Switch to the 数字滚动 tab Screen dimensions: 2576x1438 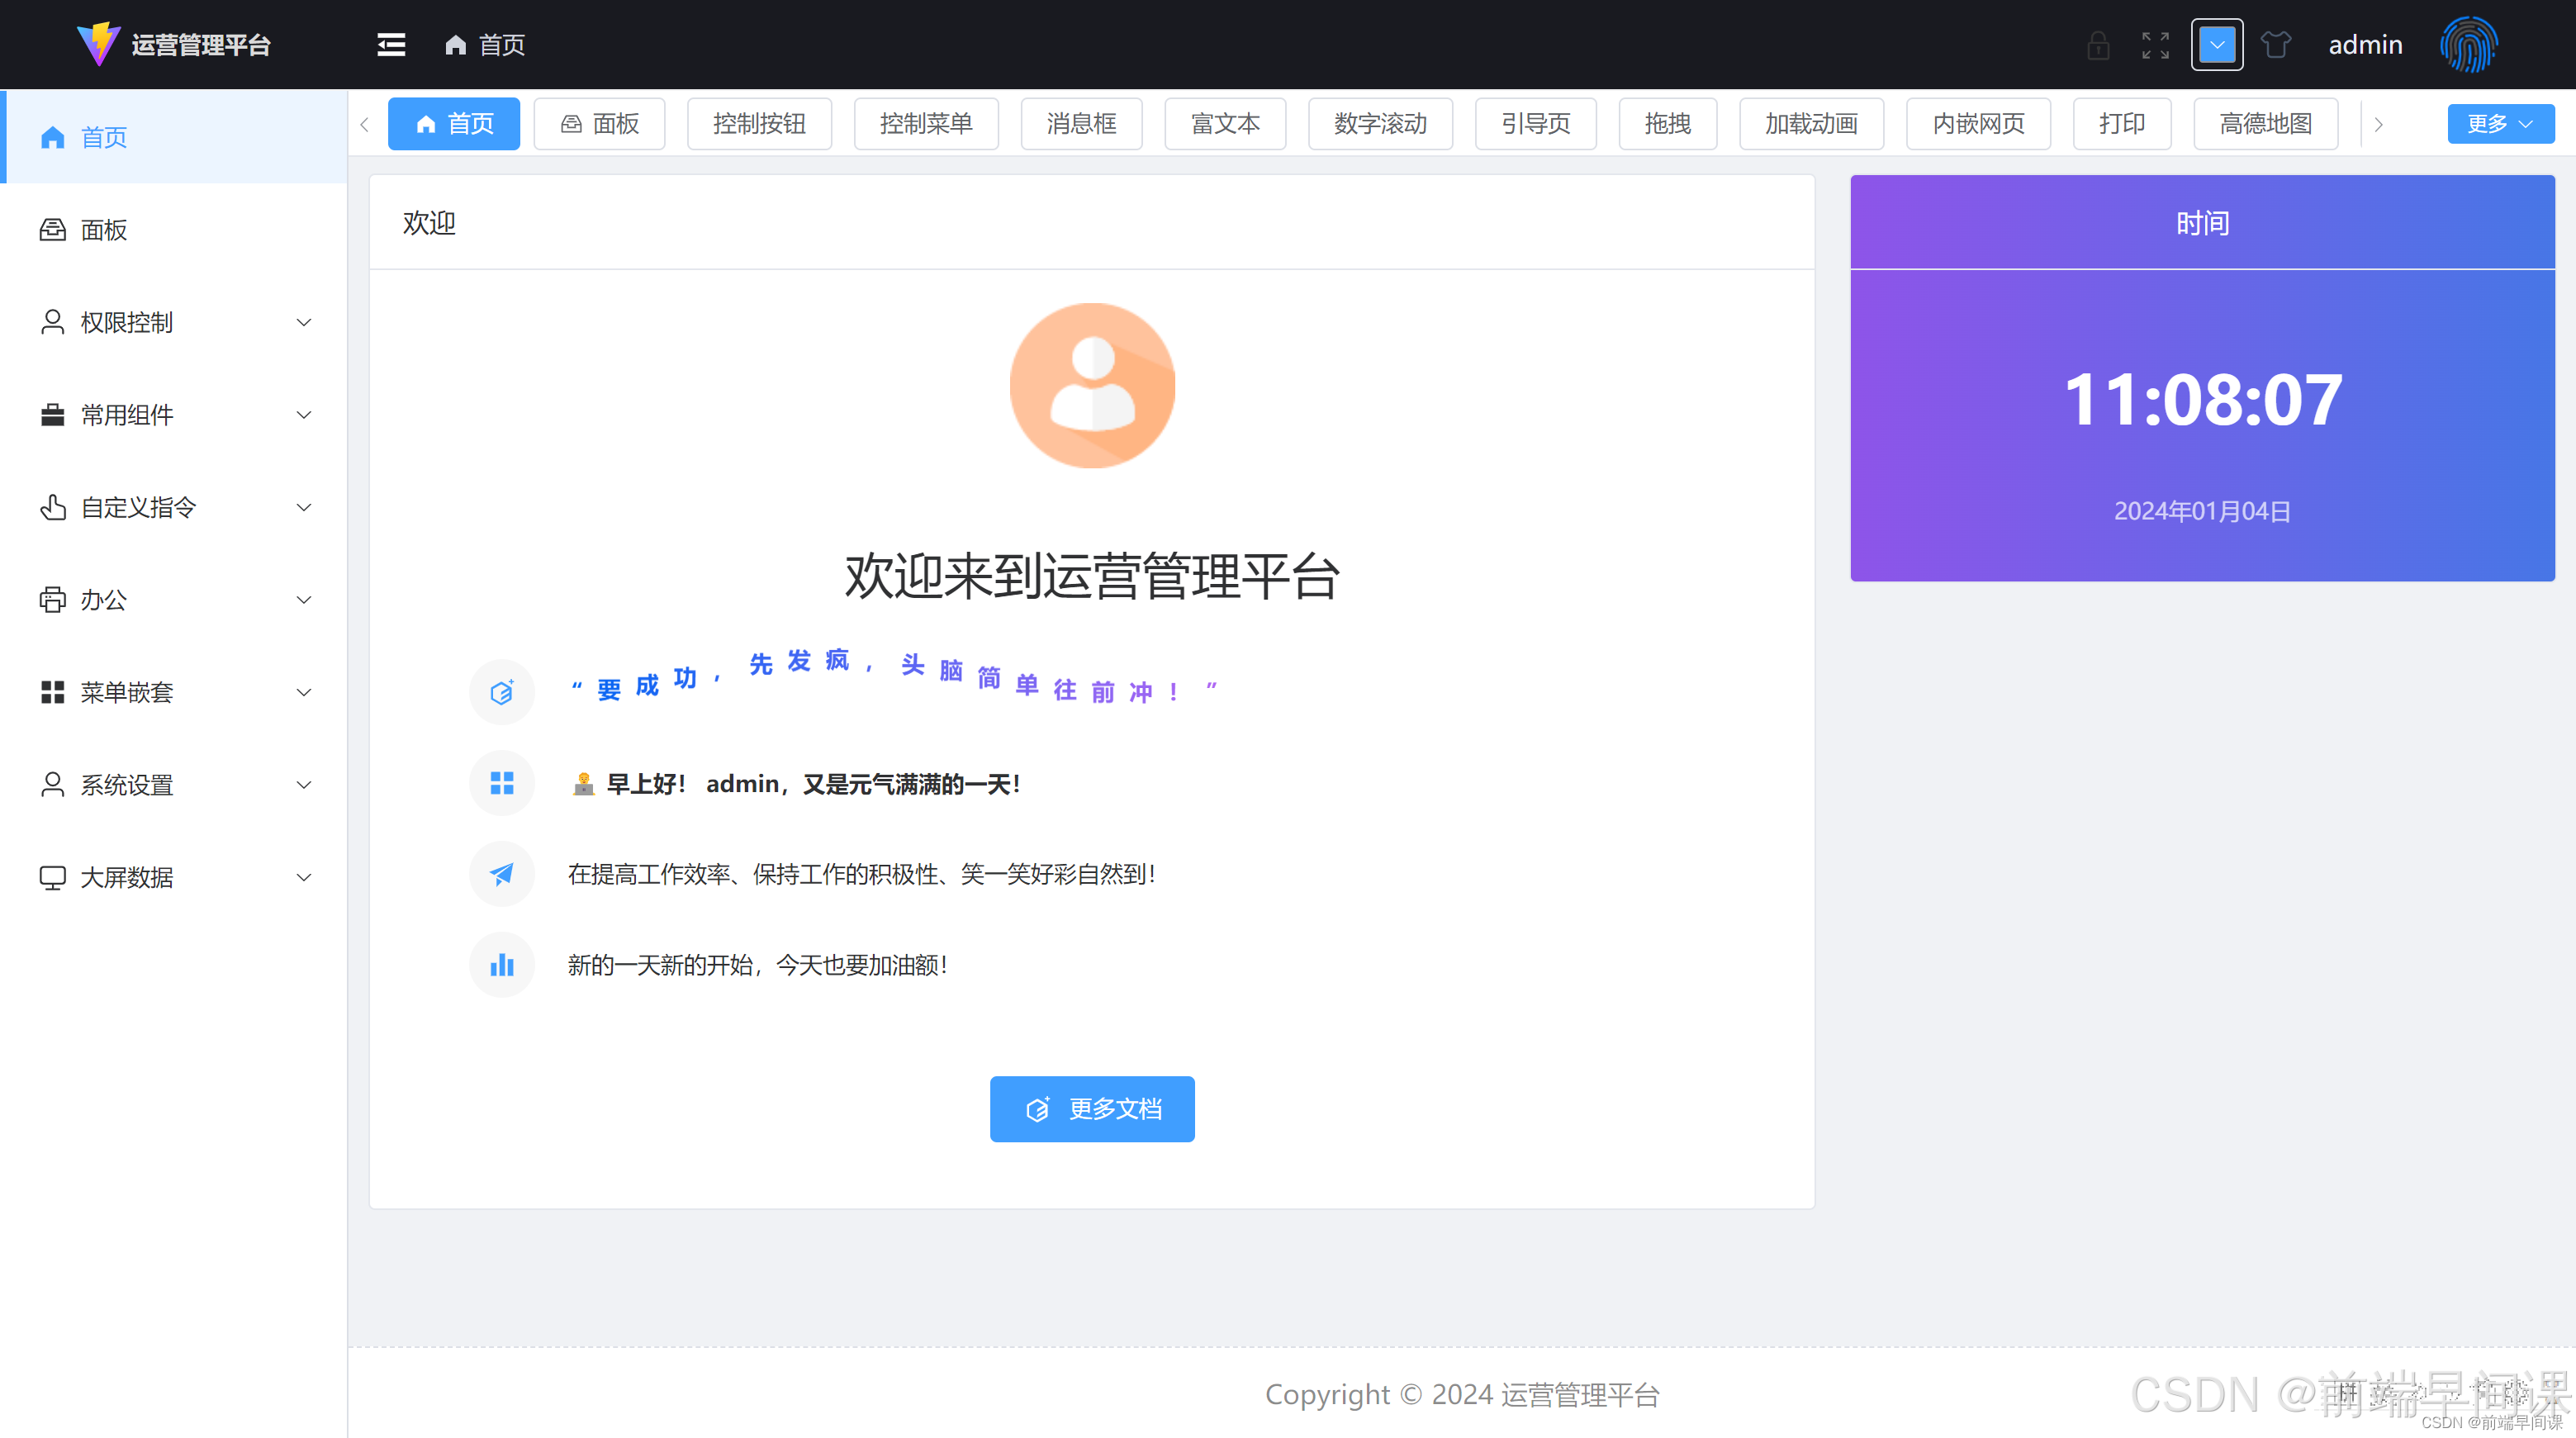(x=1380, y=124)
